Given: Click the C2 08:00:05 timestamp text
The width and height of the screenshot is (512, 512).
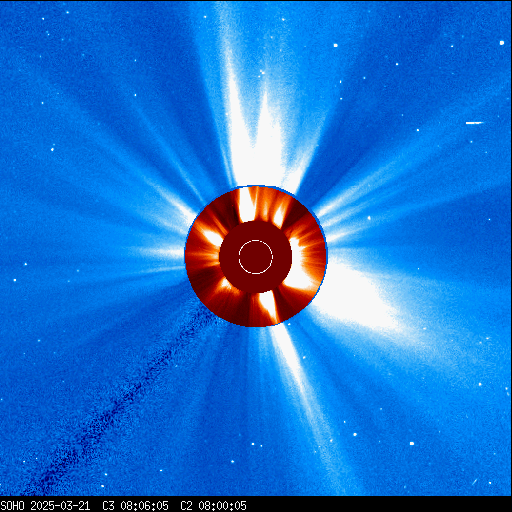Looking at the screenshot, I should point(213,506).
